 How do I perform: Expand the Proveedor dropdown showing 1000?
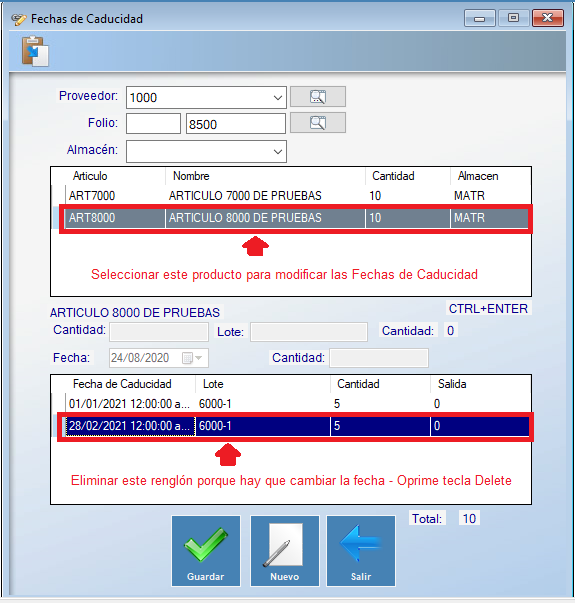[x=278, y=98]
